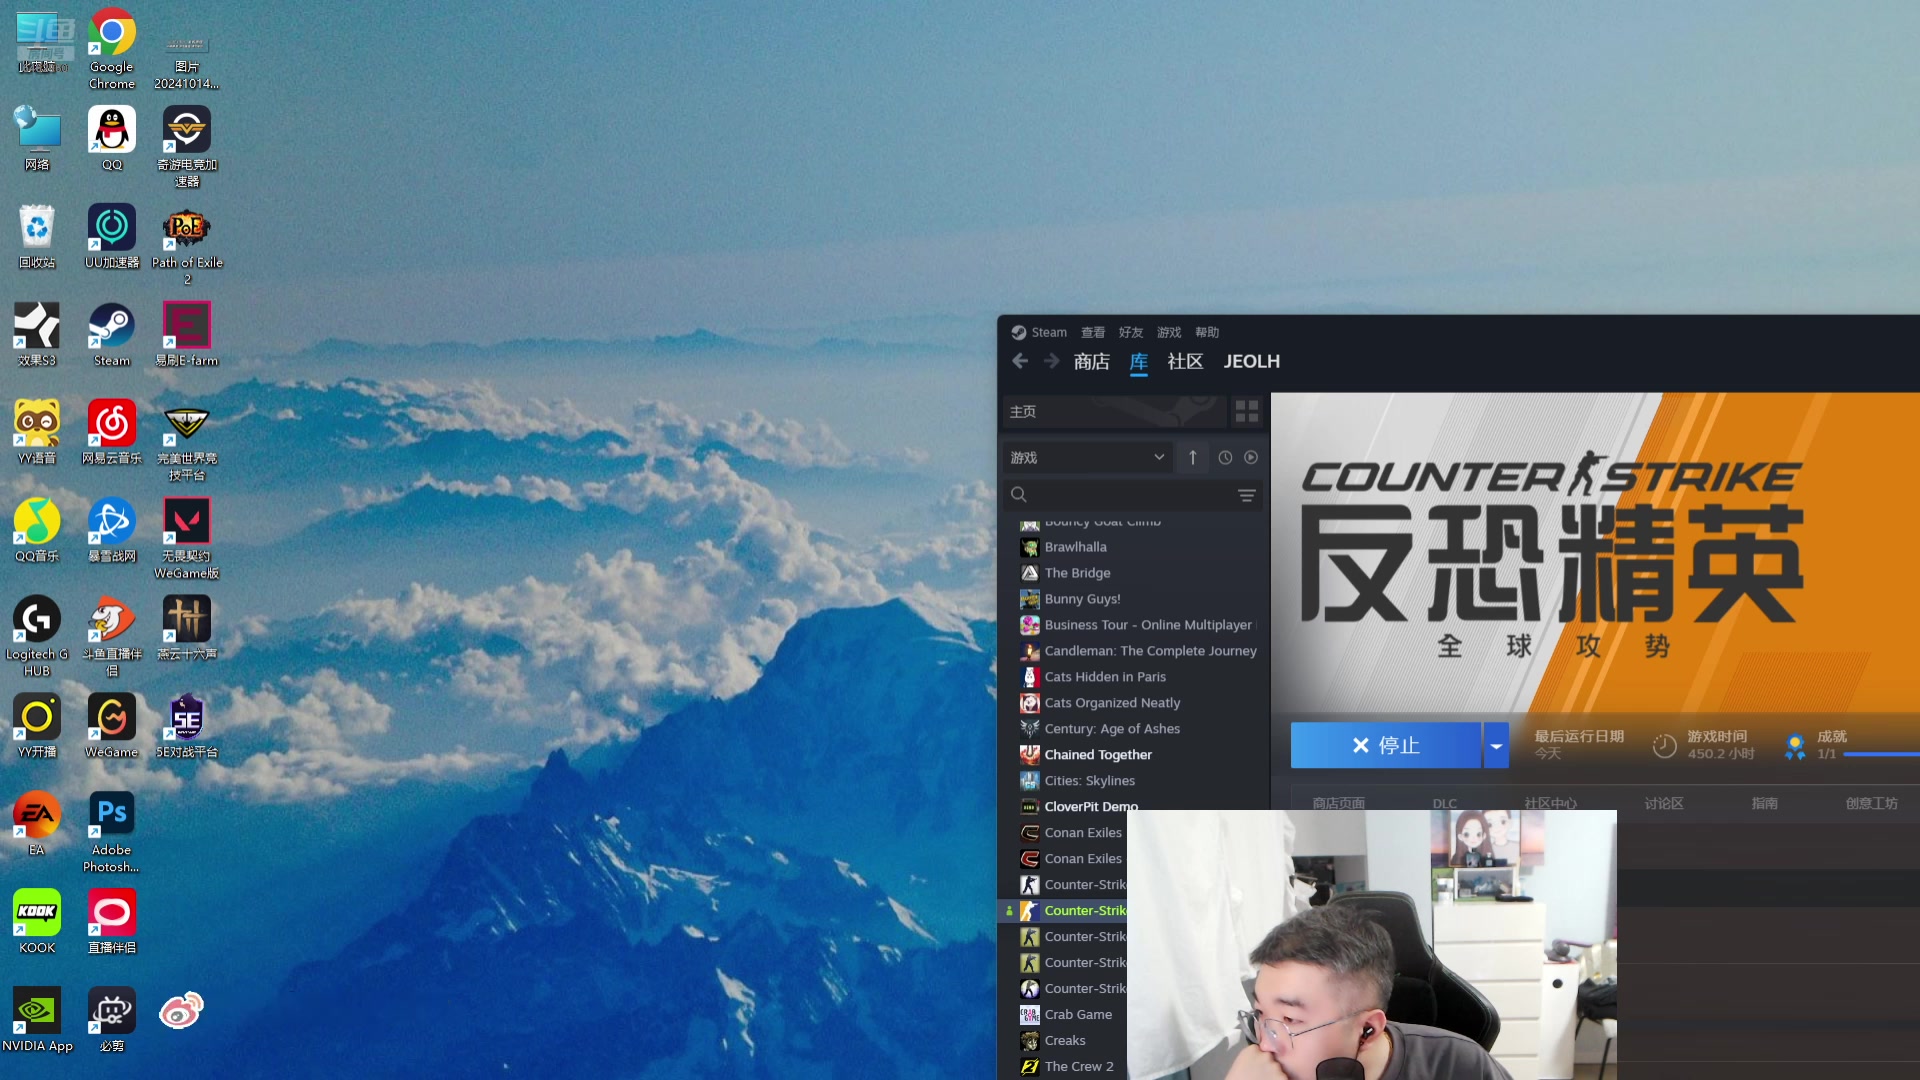
Task: Toggle ready-to-play filter icon in Steam
Action: point(1251,457)
